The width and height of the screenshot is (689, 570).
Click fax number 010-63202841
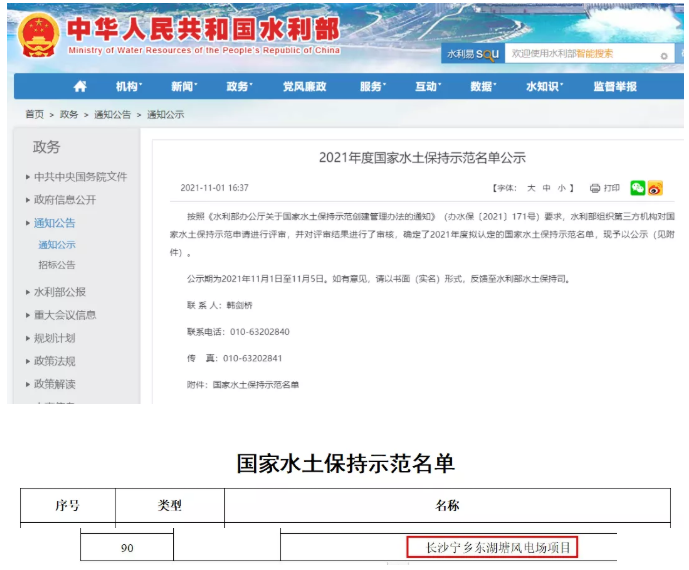(252, 358)
